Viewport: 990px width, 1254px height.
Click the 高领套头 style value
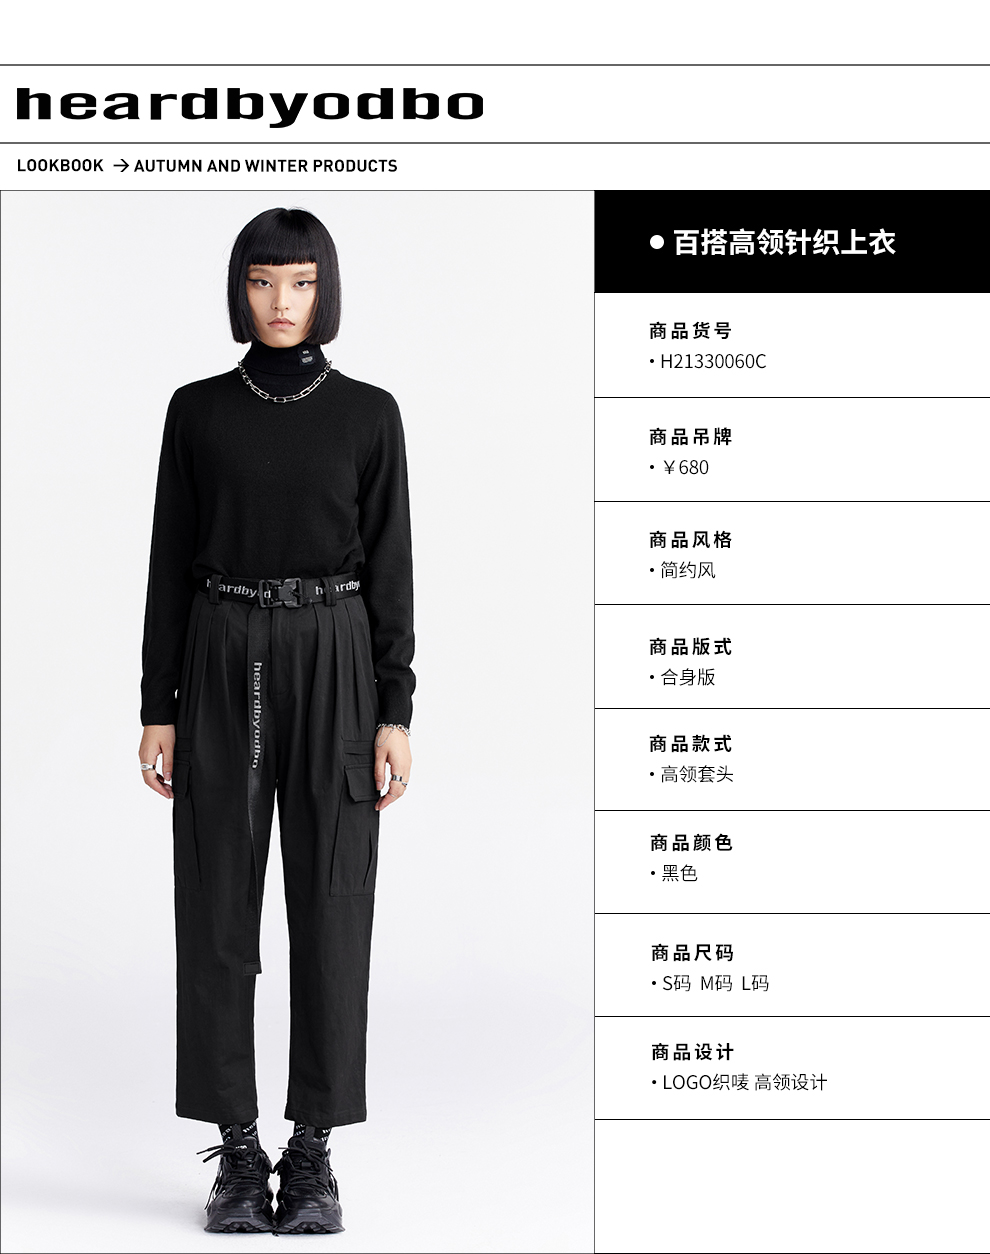(697, 774)
